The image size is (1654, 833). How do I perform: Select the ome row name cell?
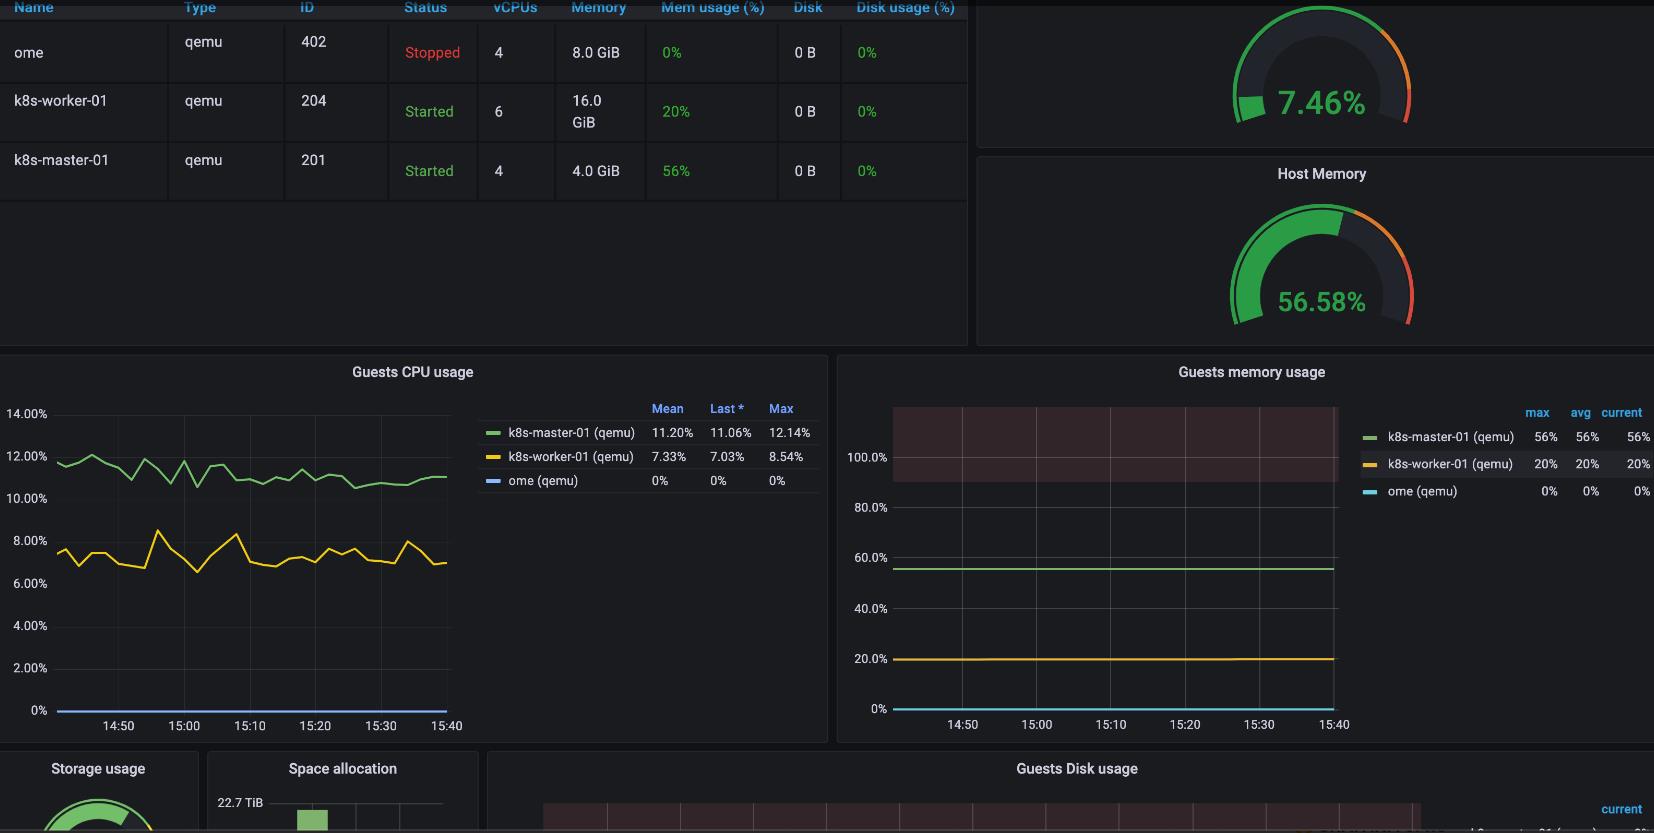pos(29,53)
